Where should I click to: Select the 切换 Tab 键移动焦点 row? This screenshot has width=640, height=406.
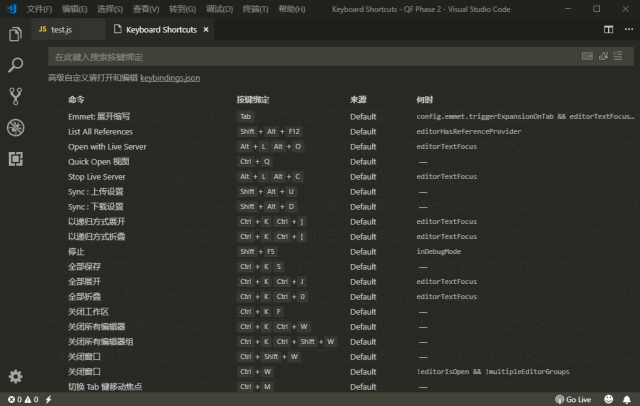[x=342, y=387]
